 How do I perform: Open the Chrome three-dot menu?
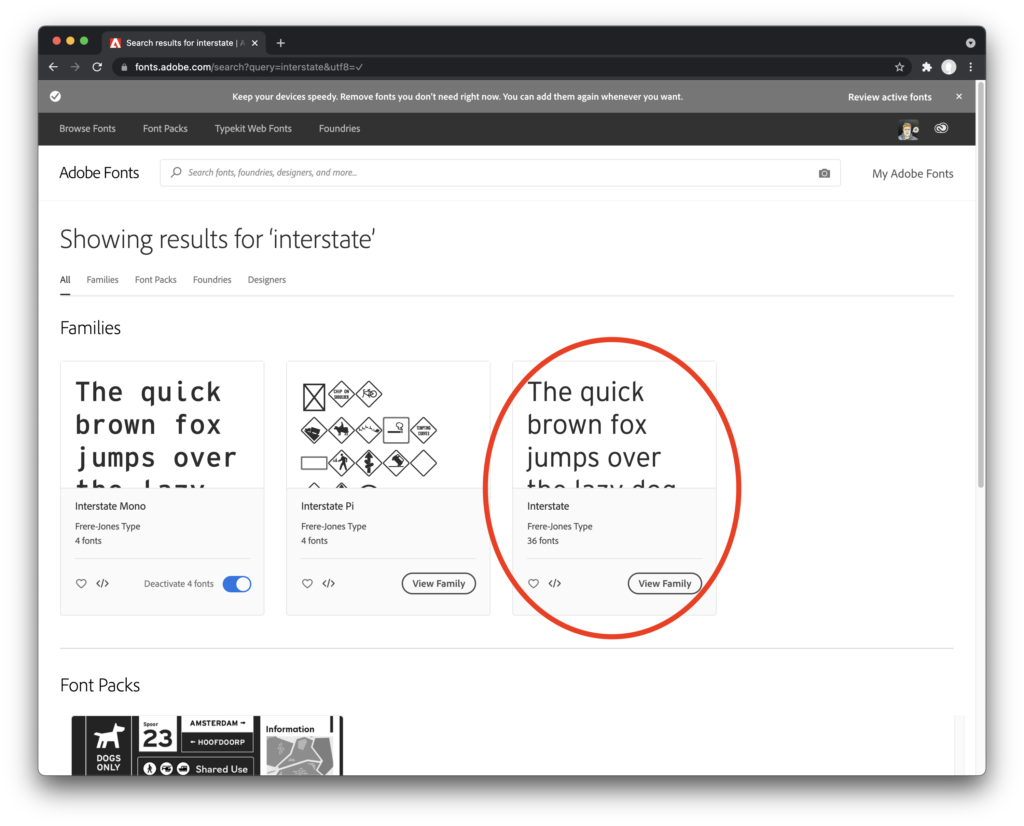(x=970, y=67)
